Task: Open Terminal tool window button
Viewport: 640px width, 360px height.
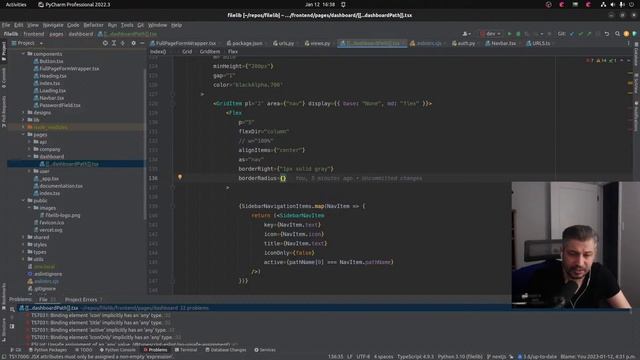Action: pyautogui.click(x=186, y=350)
